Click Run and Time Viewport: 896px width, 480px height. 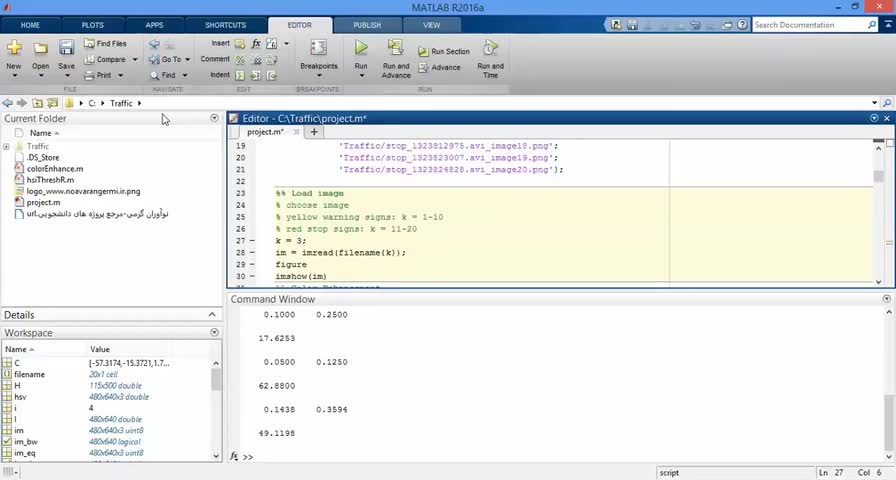click(x=490, y=58)
